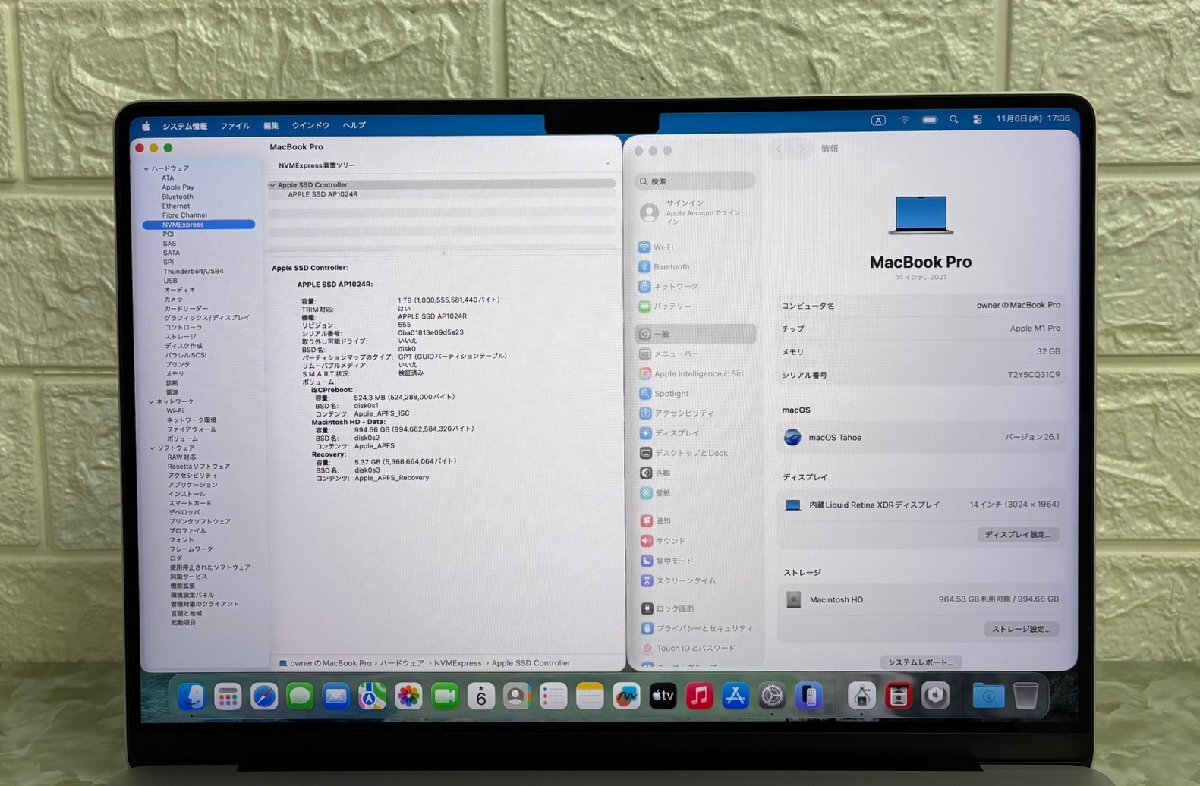Open Wi-Fi status in menu bar
Screen dimensions: 1200x786
904,119
